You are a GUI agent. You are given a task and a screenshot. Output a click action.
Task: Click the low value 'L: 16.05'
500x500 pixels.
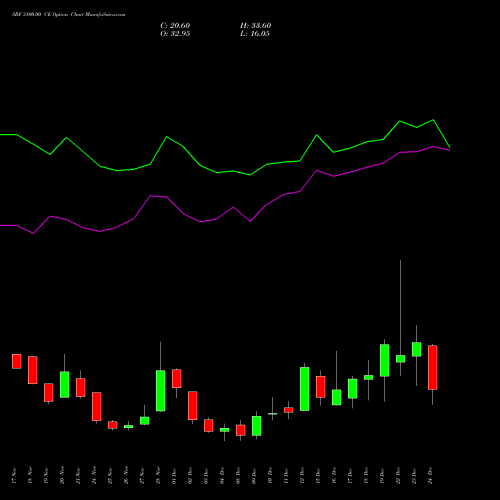click(255, 34)
